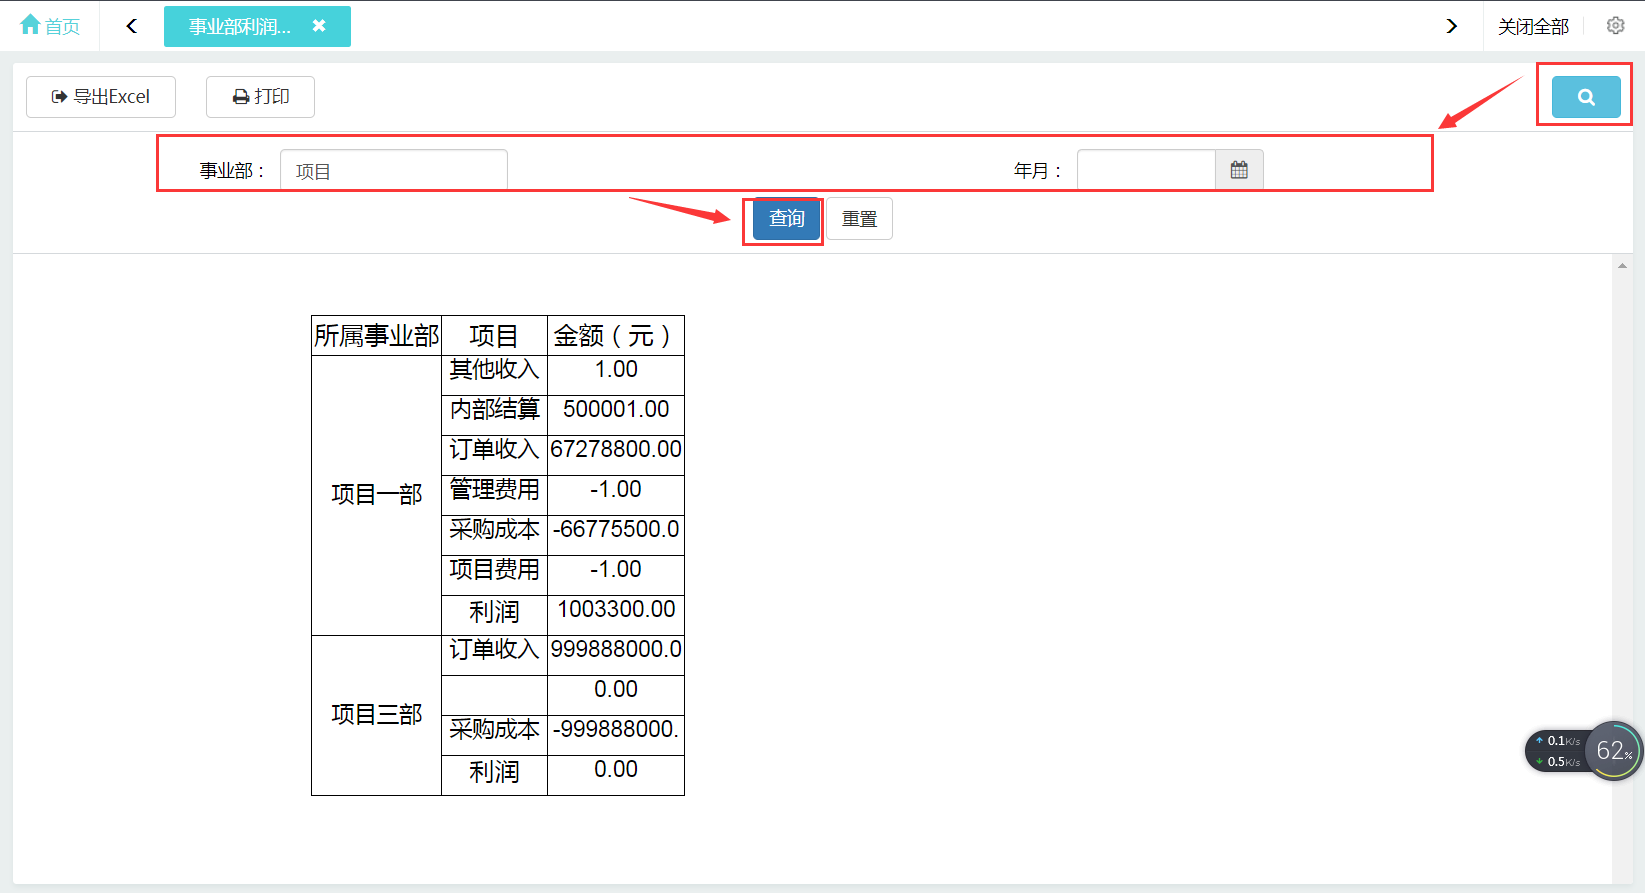This screenshot has height=893, width=1645.
Task: Switch to the 事业部利润 tab
Action: 240,27
